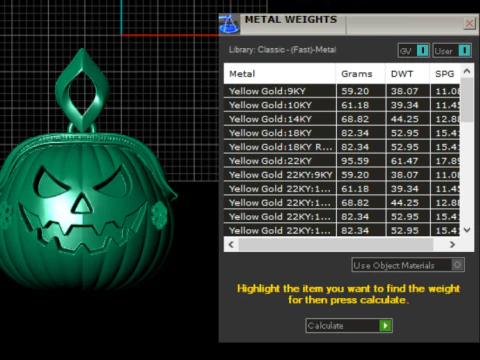Click the 59.20 grams cell for Yellow Gold:9KY

click(x=361, y=91)
